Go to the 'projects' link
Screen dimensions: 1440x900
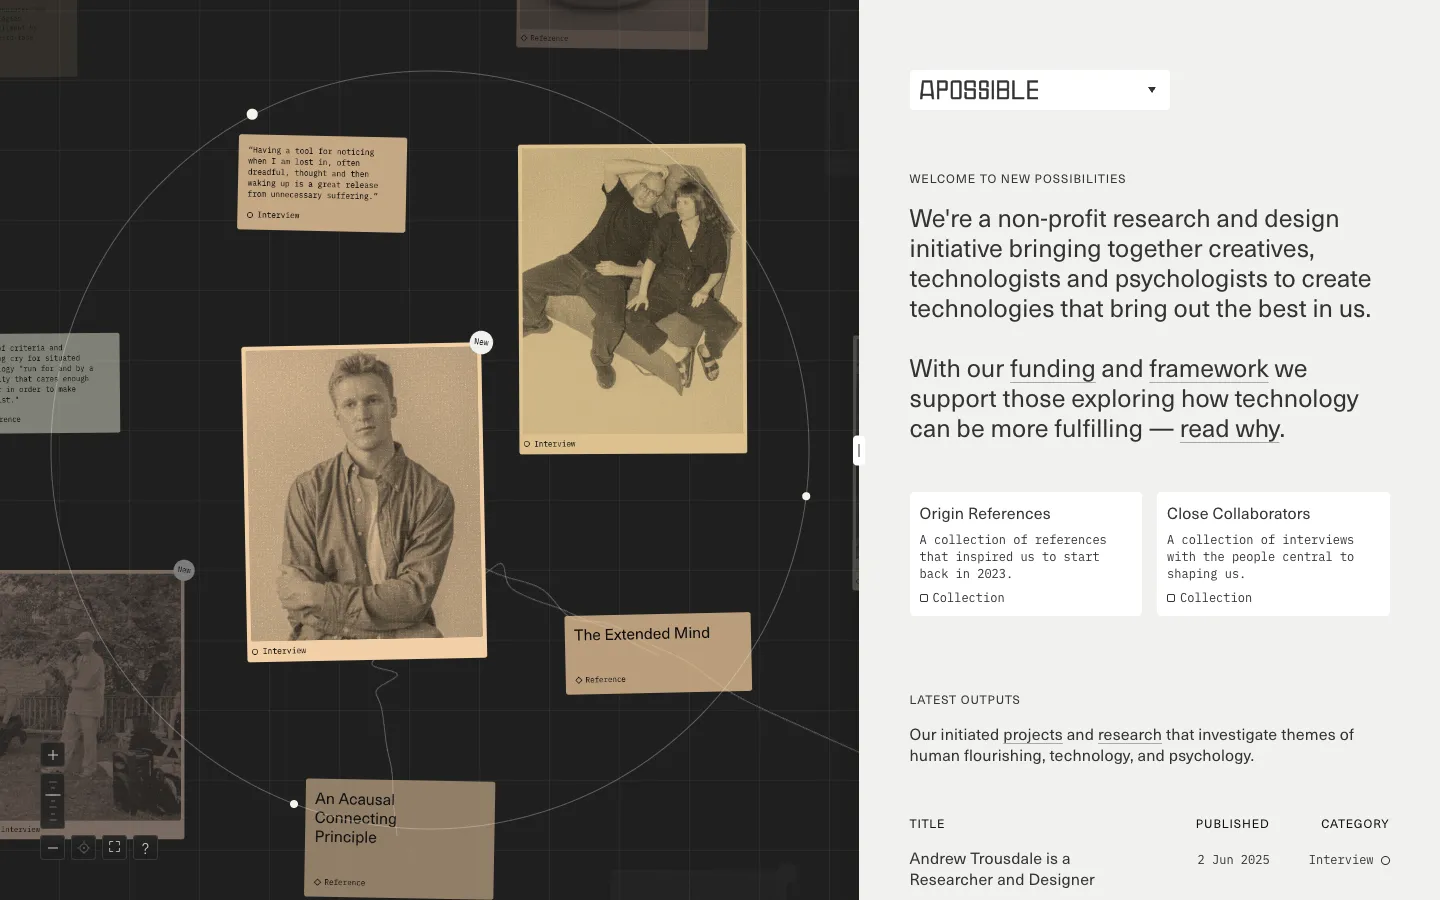point(1032,735)
